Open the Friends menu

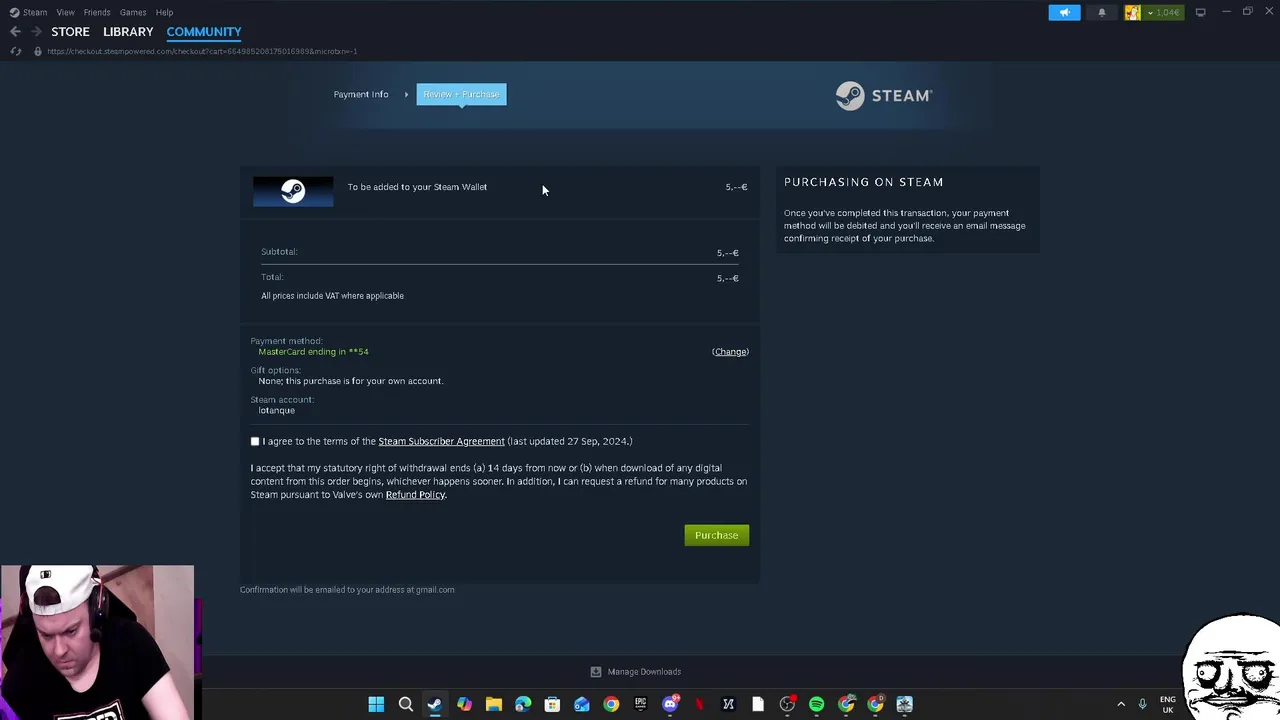pyautogui.click(x=97, y=12)
